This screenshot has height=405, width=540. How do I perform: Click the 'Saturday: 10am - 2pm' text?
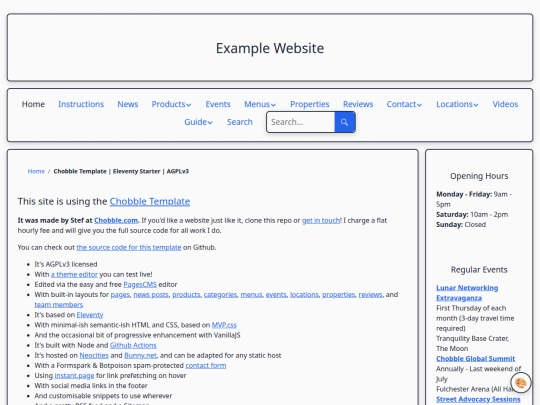pos(472,215)
